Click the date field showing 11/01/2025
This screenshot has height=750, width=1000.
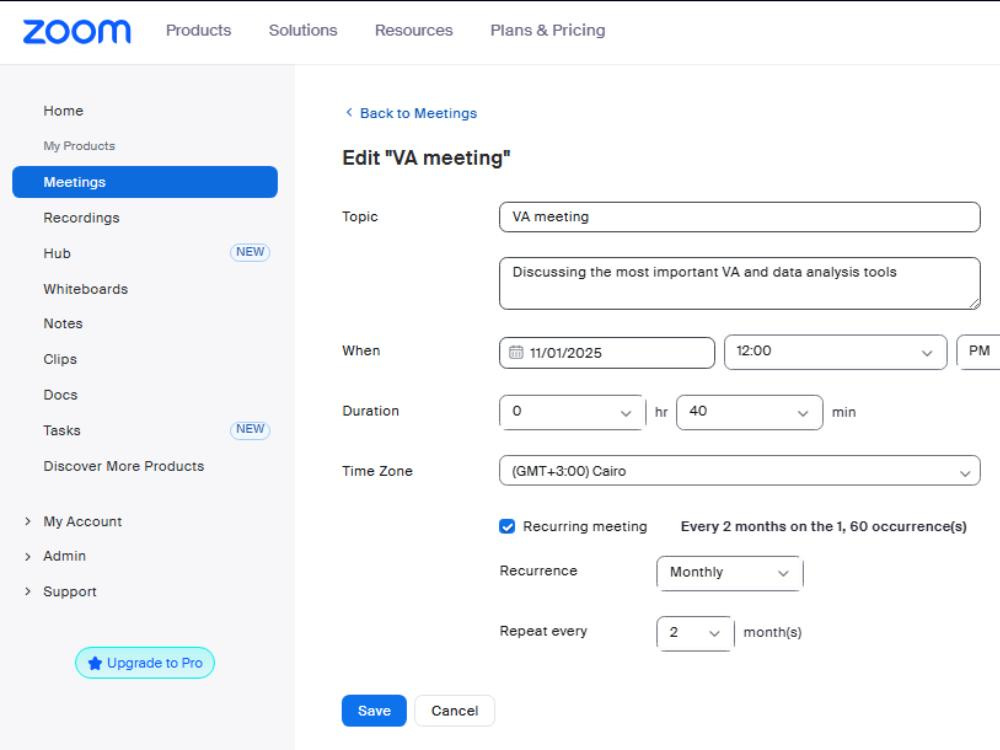(607, 353)
